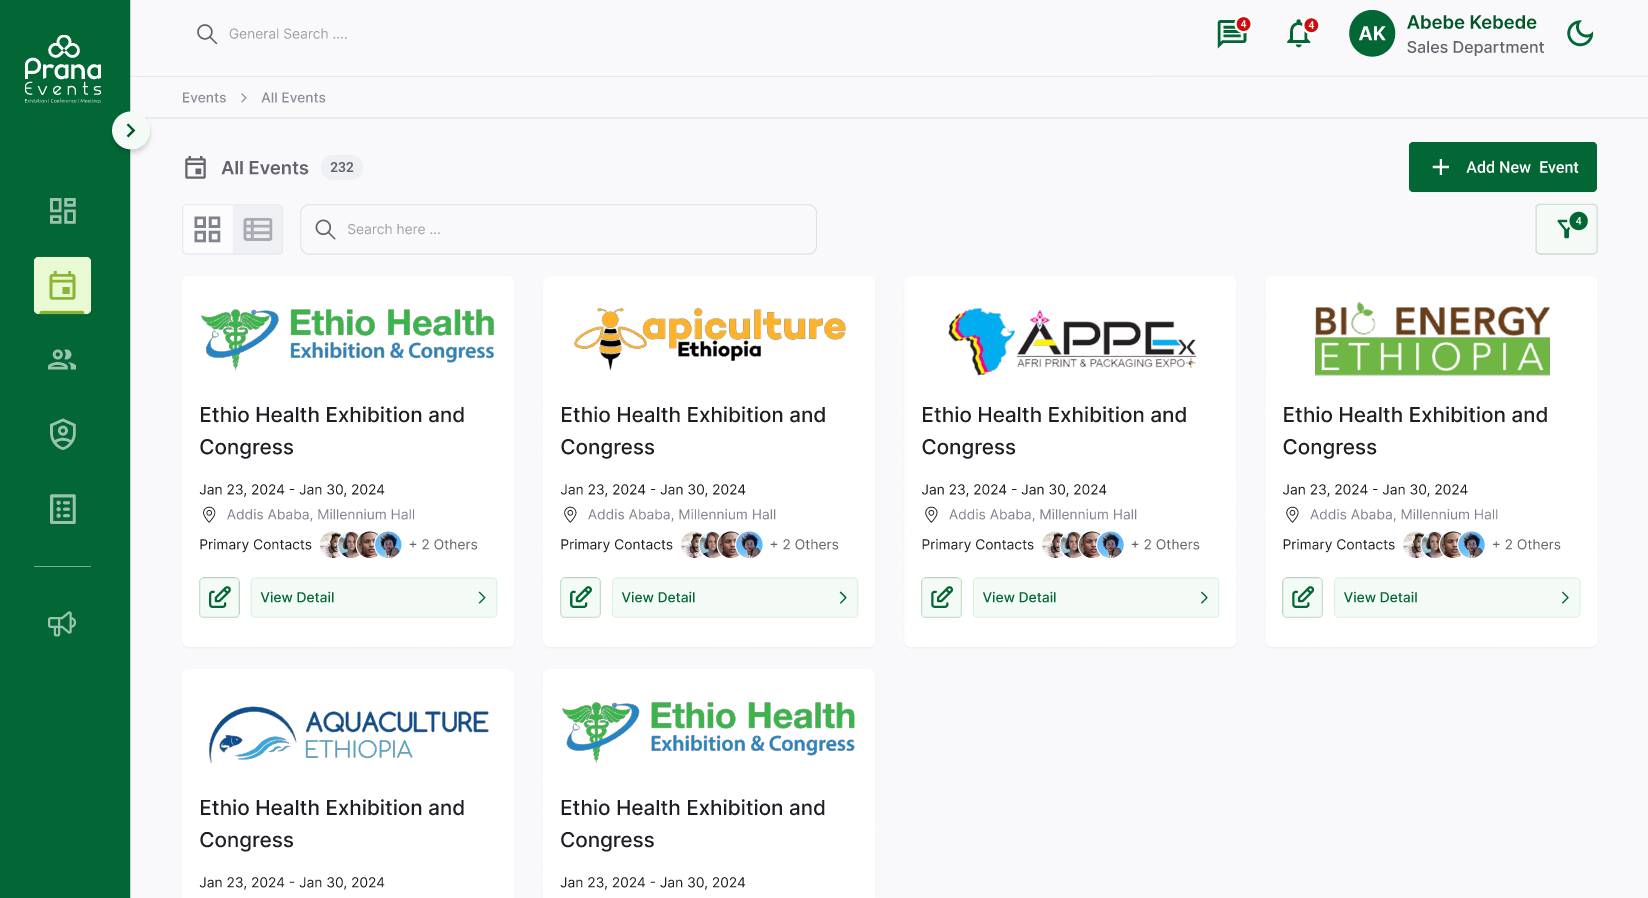Open the dashboard icon in sidebar
This screenshot has width=1648, height=898.
click(63, 211)
